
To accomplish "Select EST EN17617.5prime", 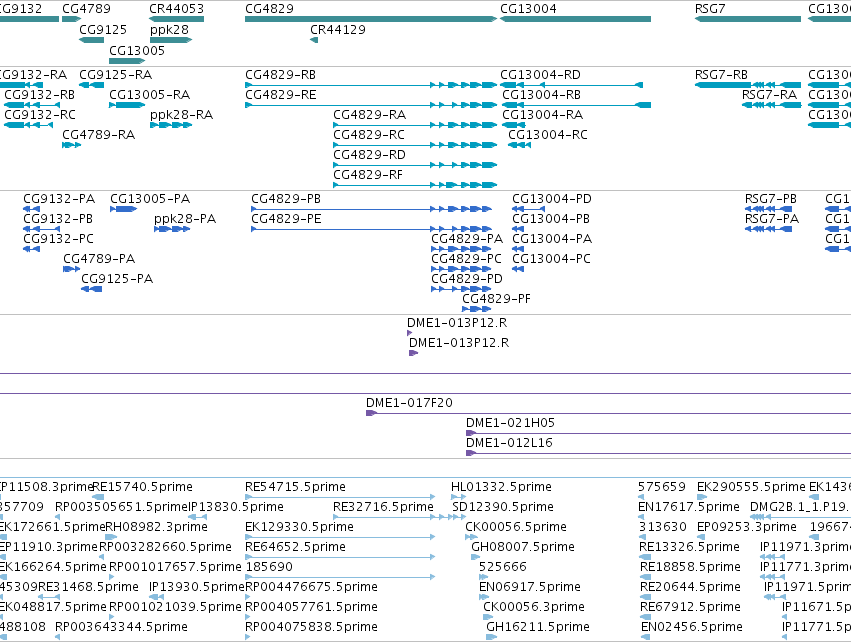I will [x=643, y=517].
